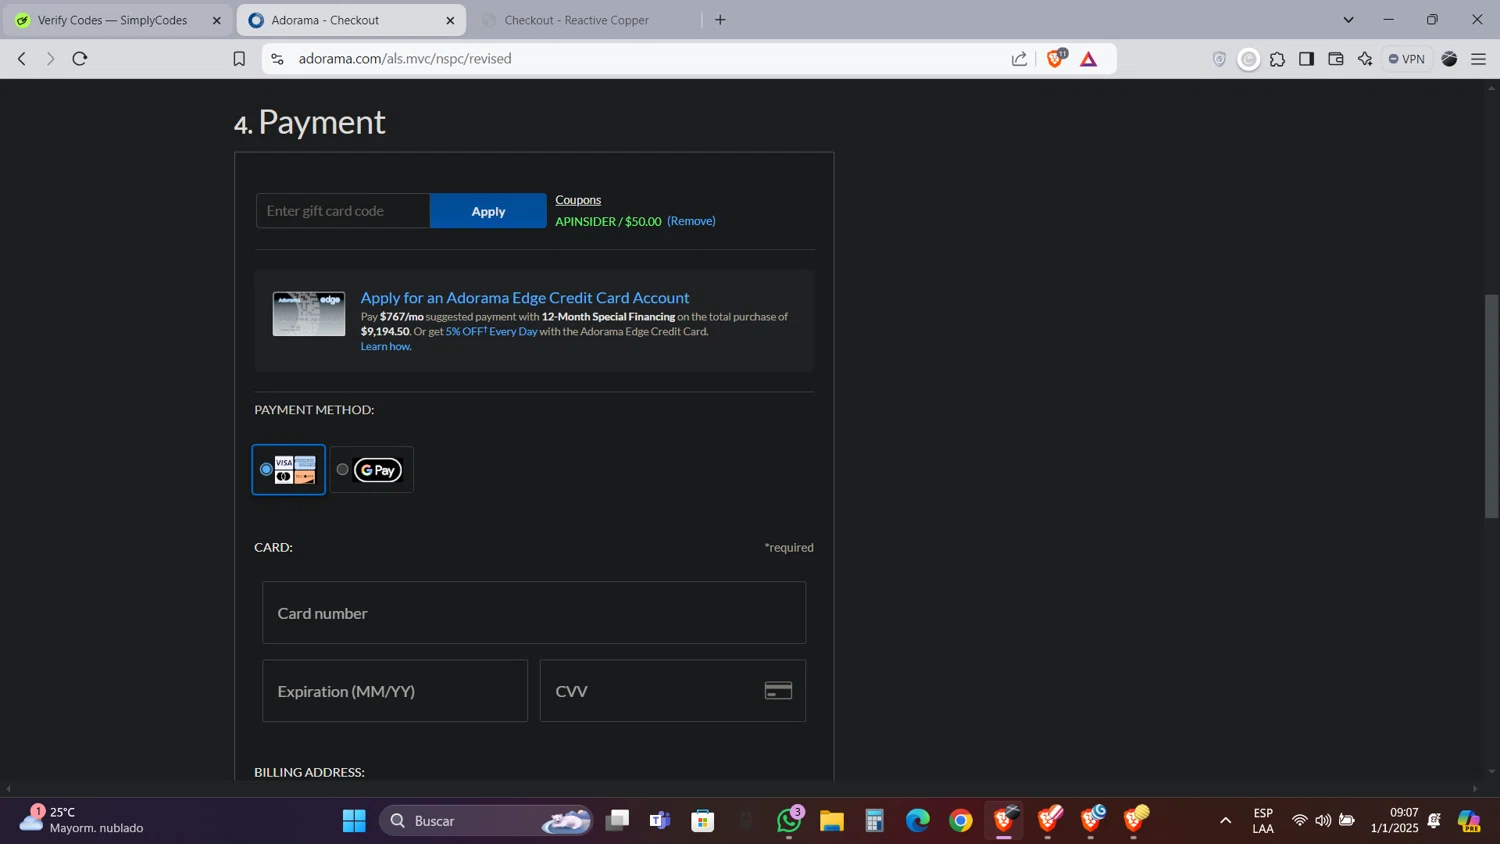Click the Card number field
This screenshot has width=1500, height=844.
point(534,613)
